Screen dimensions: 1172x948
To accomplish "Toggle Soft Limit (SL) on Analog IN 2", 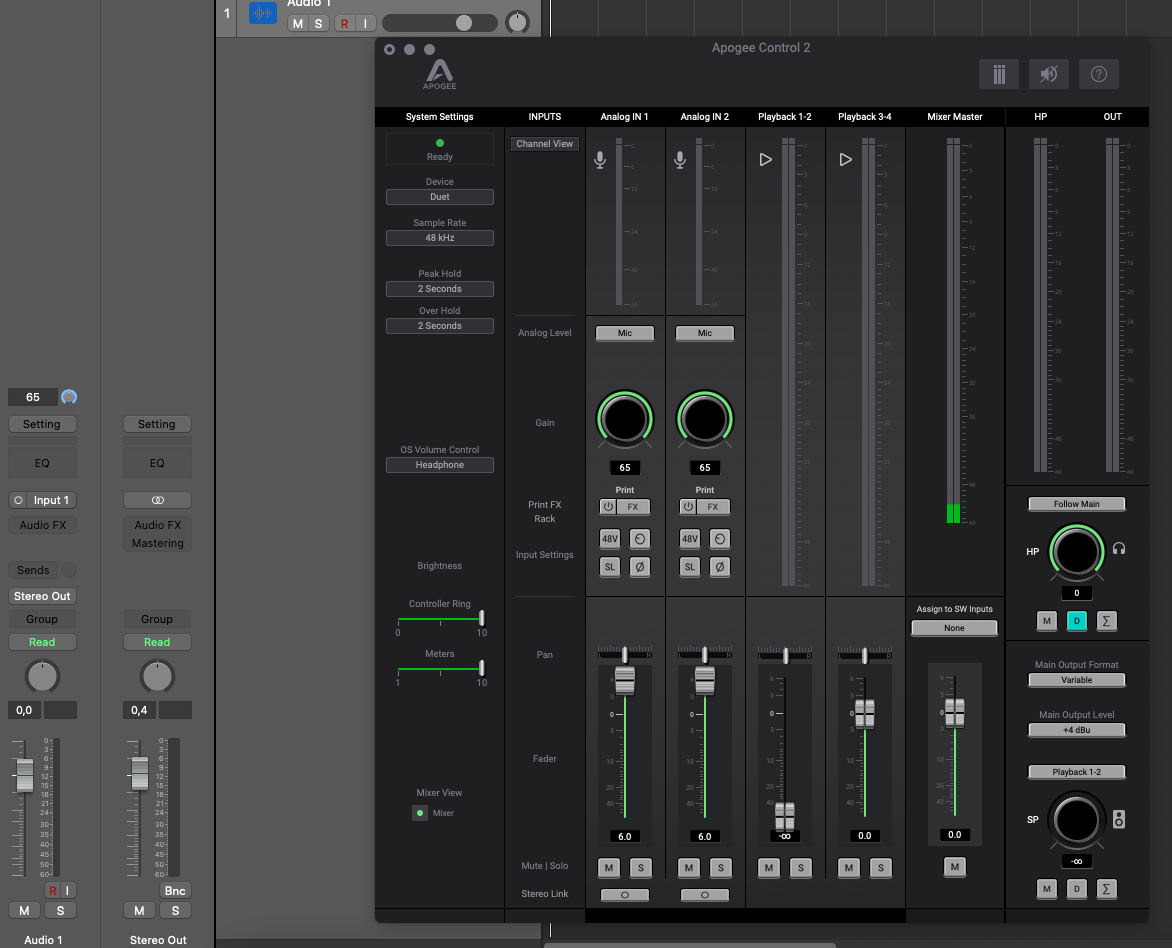I will pos(690,567).
